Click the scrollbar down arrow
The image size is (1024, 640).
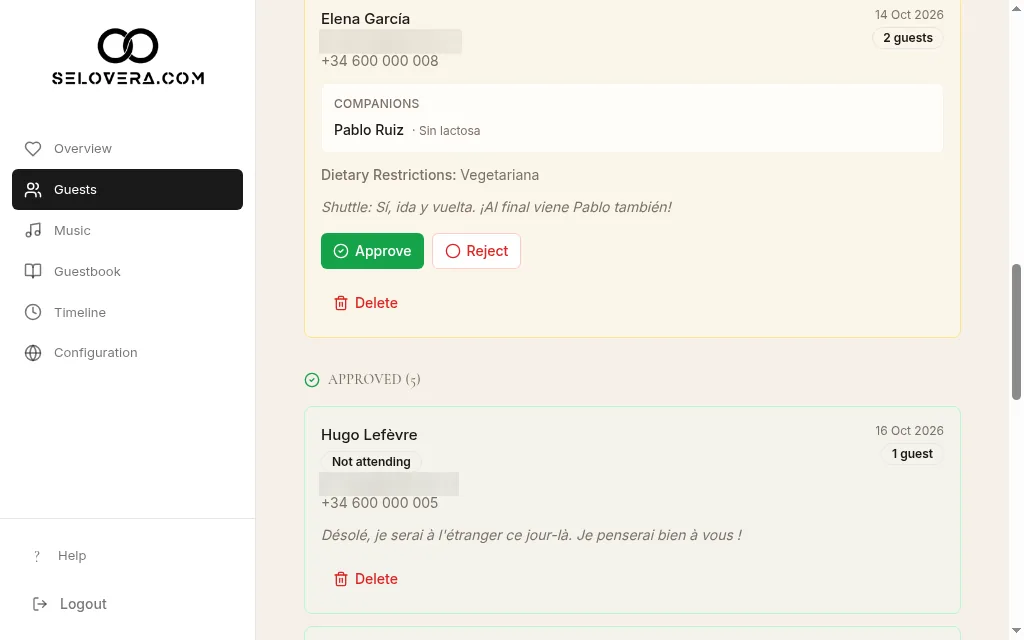pyautogui.click(x=1016, y=631)
